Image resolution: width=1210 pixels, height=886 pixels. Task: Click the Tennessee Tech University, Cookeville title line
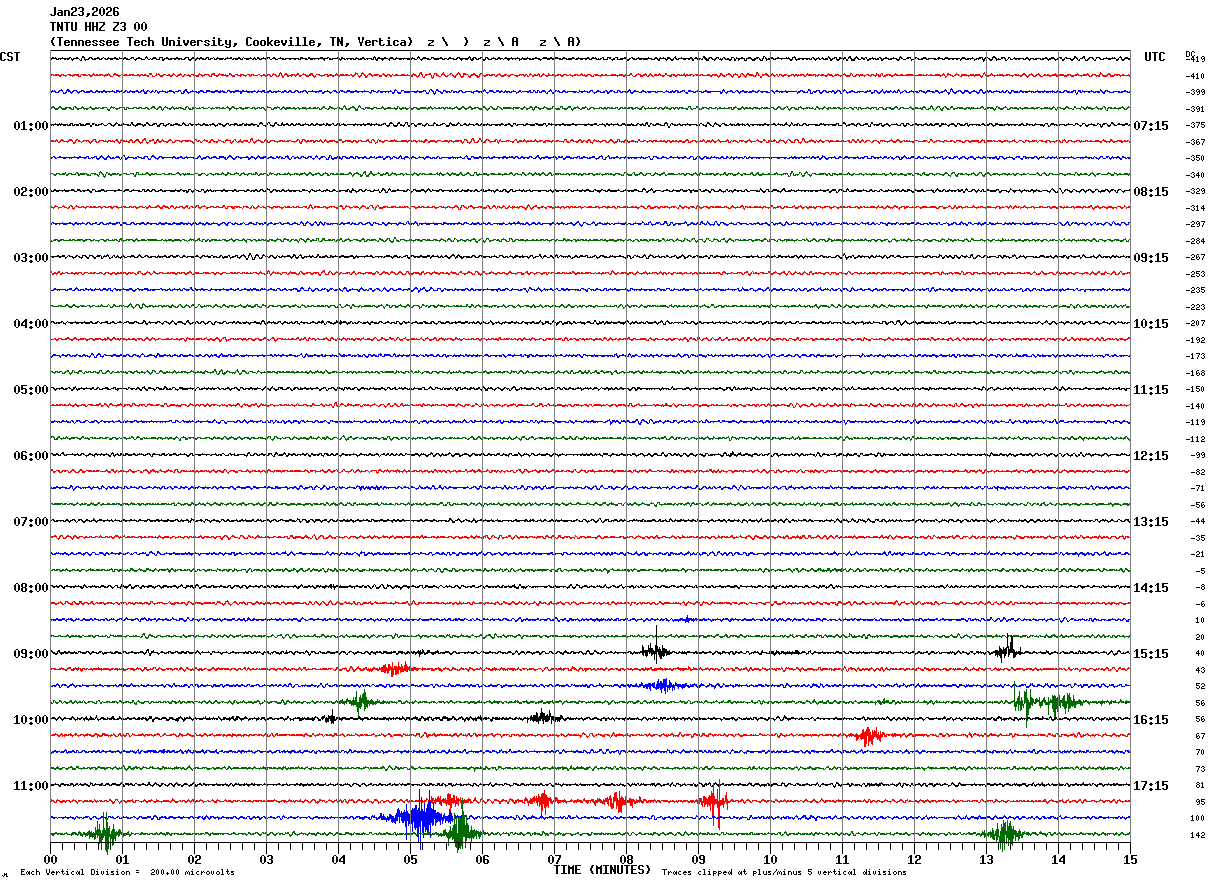click(315, 42)
